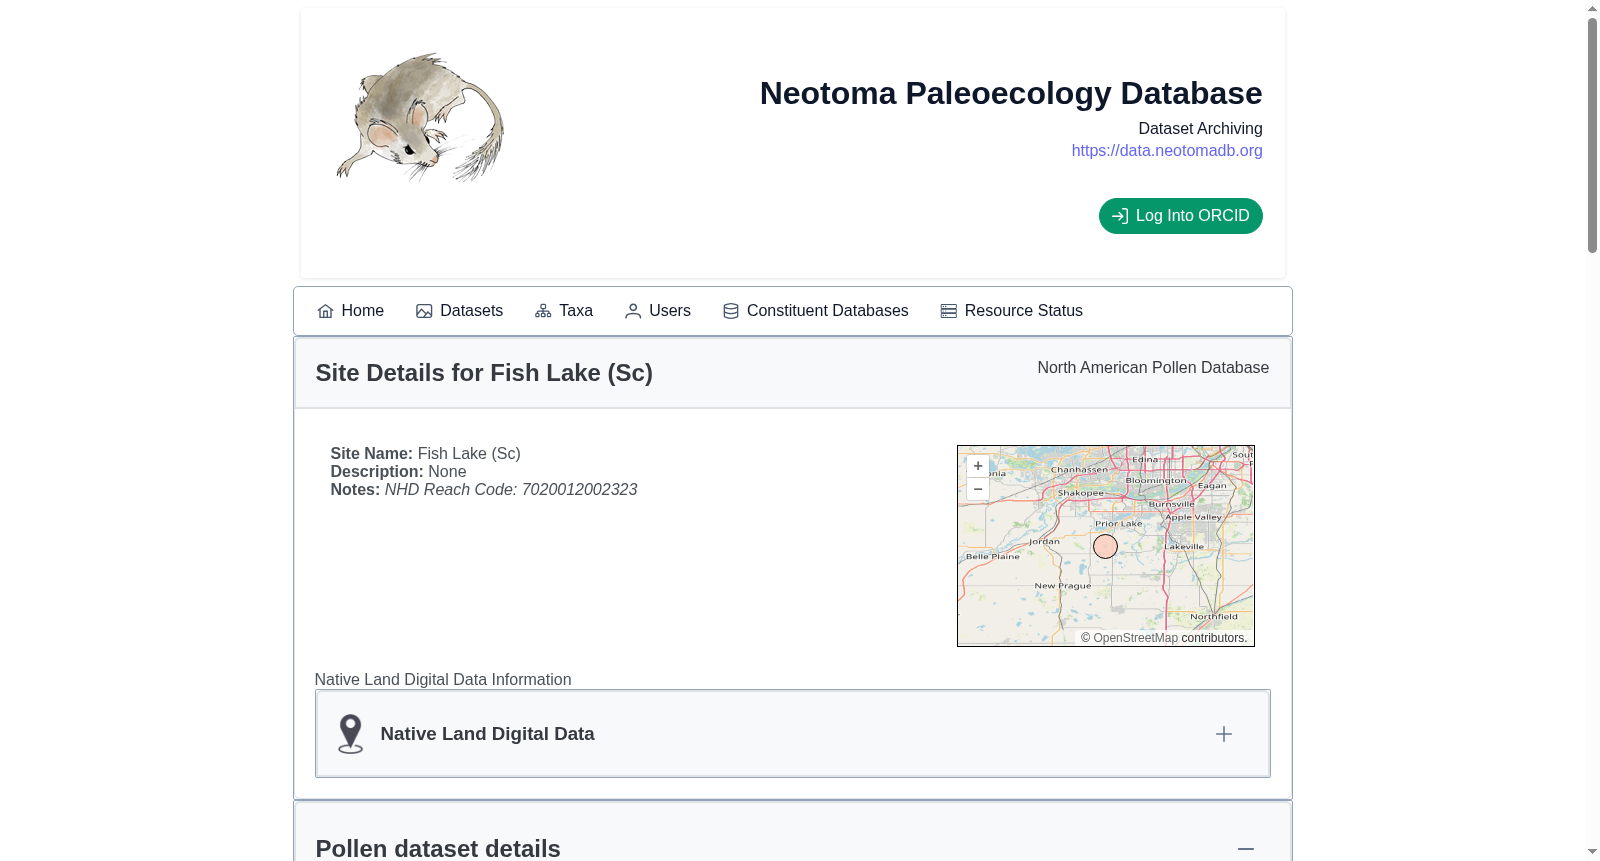This screenshot has height=861, width=1600.
Task: Expand the Native Land Digital Data section
Action: [1224, 734]
